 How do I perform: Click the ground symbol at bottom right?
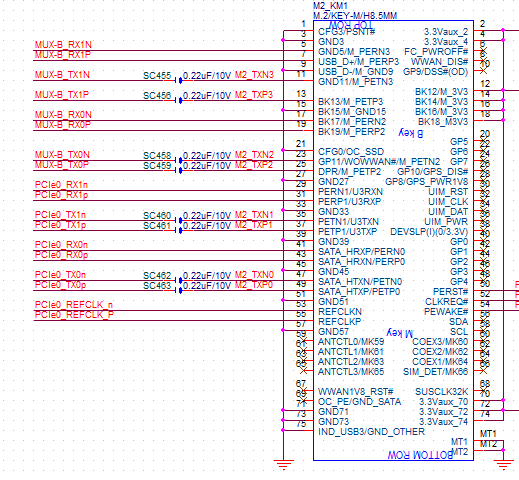(503, 465)
